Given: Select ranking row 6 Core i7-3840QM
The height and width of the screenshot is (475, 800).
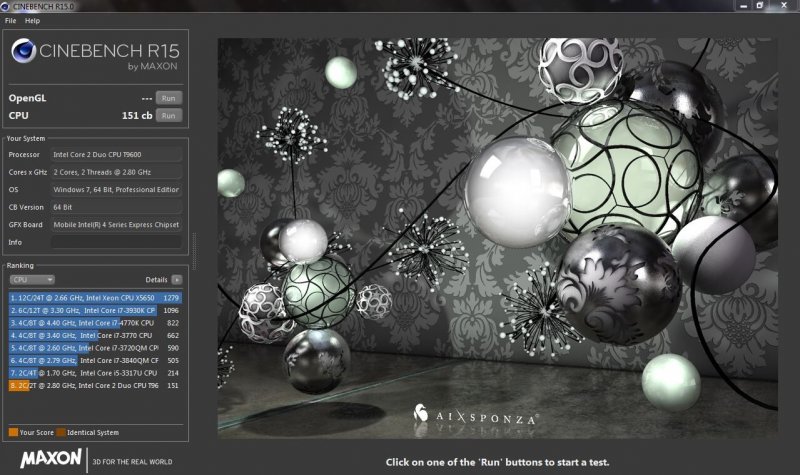Looking at the screenshot, I should tap(95, 360).
